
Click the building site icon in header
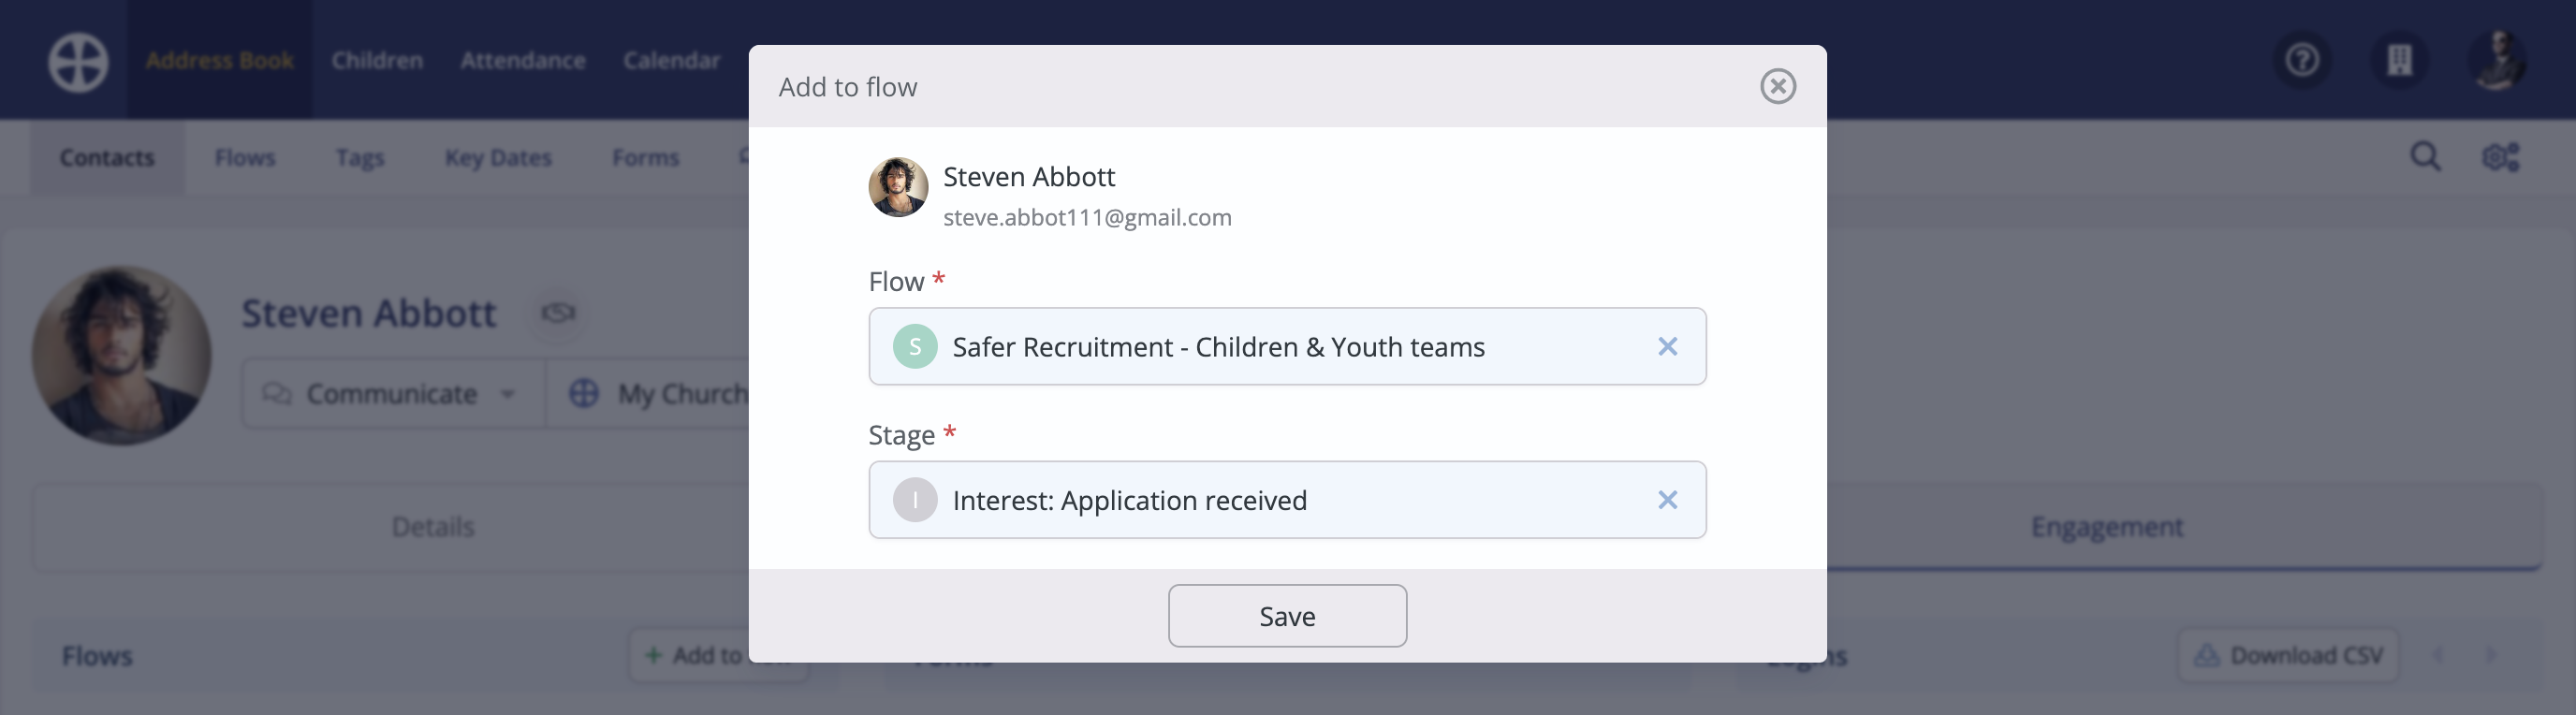(x=2399, y=61)
